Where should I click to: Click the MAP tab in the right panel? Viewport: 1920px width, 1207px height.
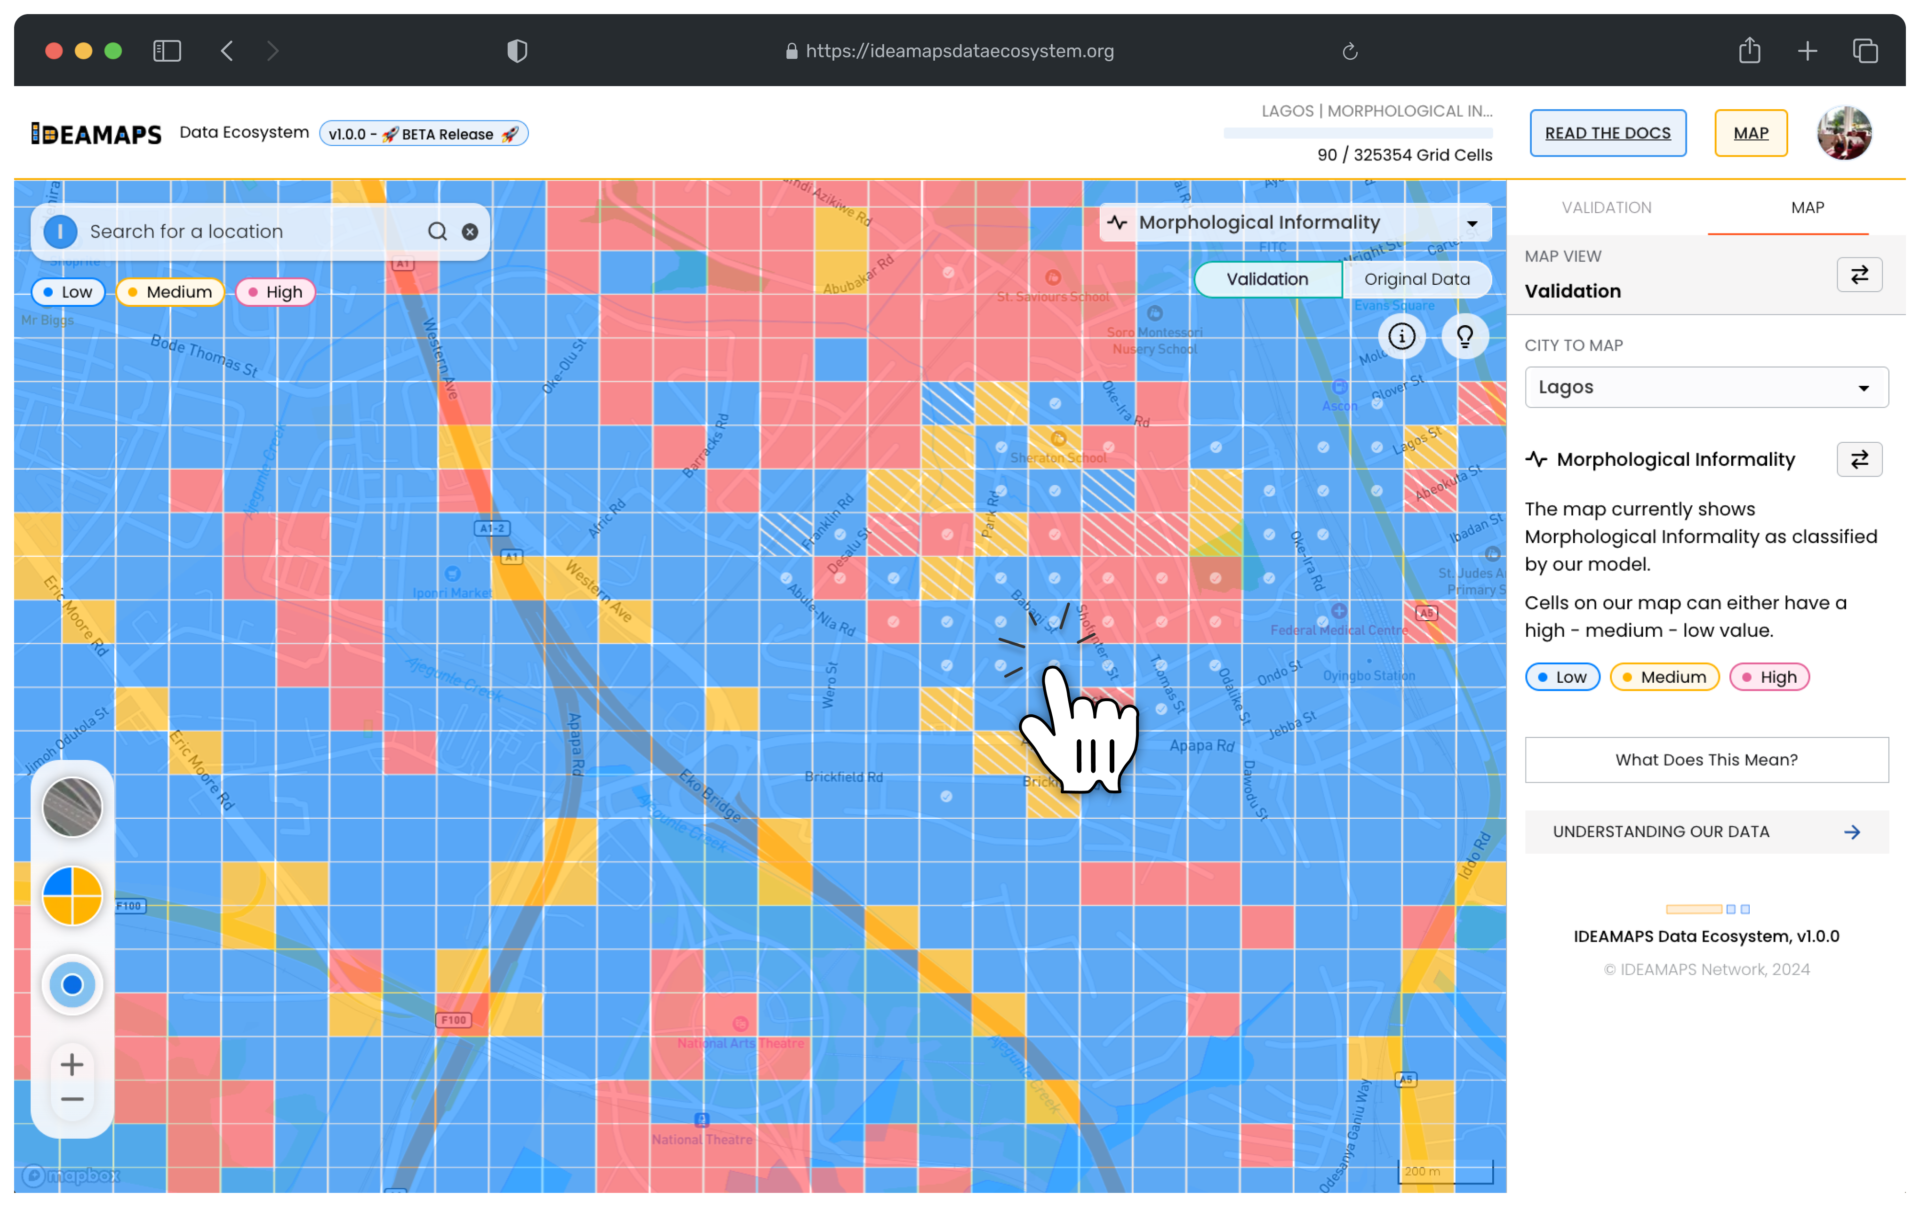tap(1806, 207)
